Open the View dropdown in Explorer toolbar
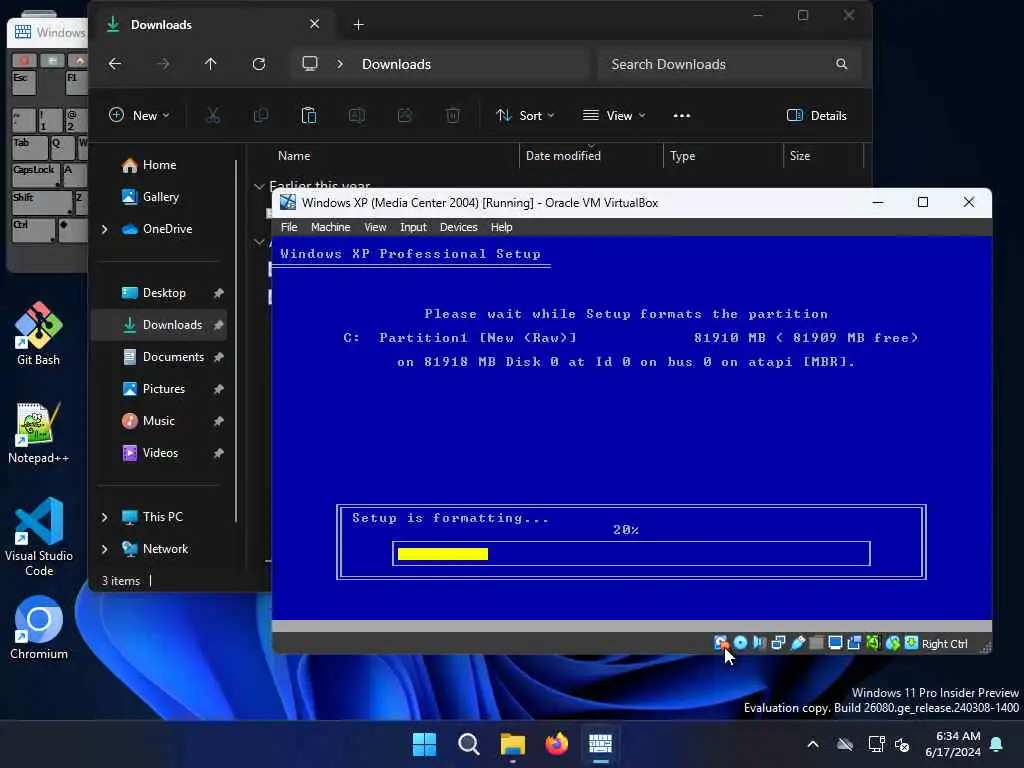Image resolution: width=1024 pixels, height=768 pixels. [x=614, y=116]
